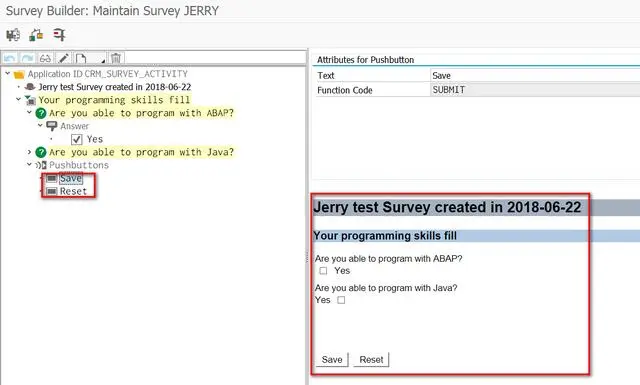Select Your programming skills fill tree node
The height and width of the screenshot is (385, 640).
coord(114,100)
